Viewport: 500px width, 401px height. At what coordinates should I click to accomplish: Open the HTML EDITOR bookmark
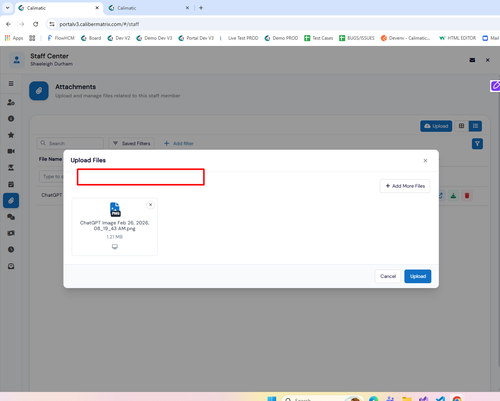(x=457, y=38)
